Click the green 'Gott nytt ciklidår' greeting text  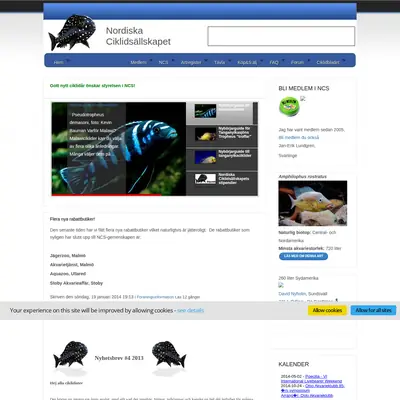[x=92, y=86]
